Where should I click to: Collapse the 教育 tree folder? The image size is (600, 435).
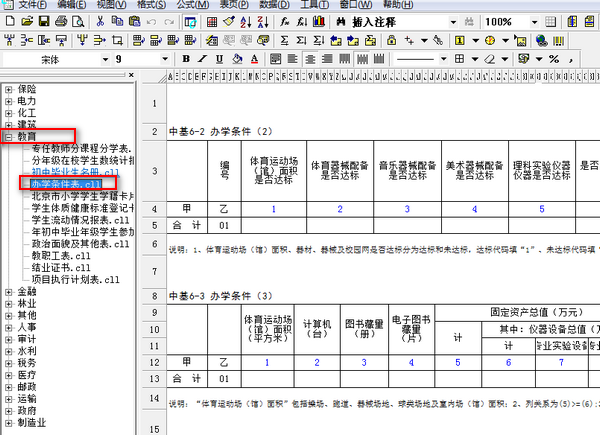pyautogui.click(x=9, y=135)
